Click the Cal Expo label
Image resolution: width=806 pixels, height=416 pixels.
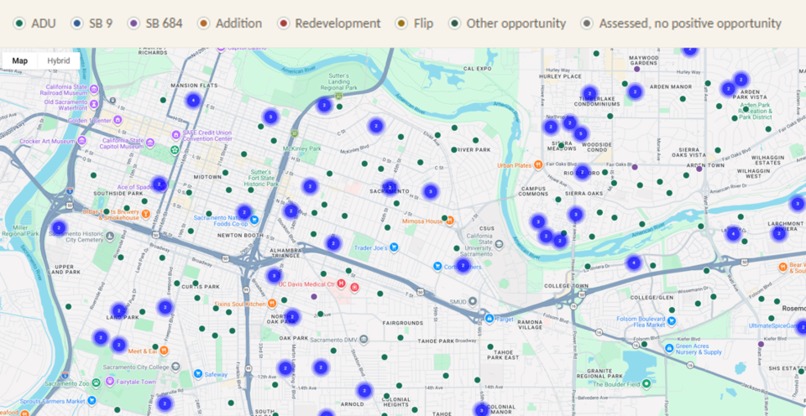click(x=477, y=68)
